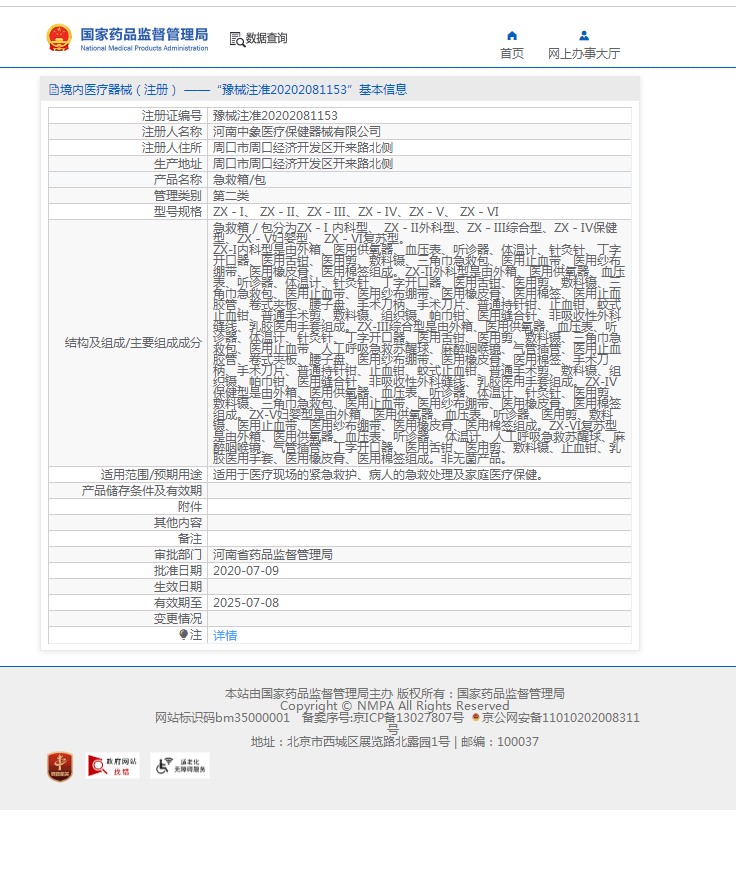Click the home icon above 首页
This screenshot has height=870, width=736.
512,36
